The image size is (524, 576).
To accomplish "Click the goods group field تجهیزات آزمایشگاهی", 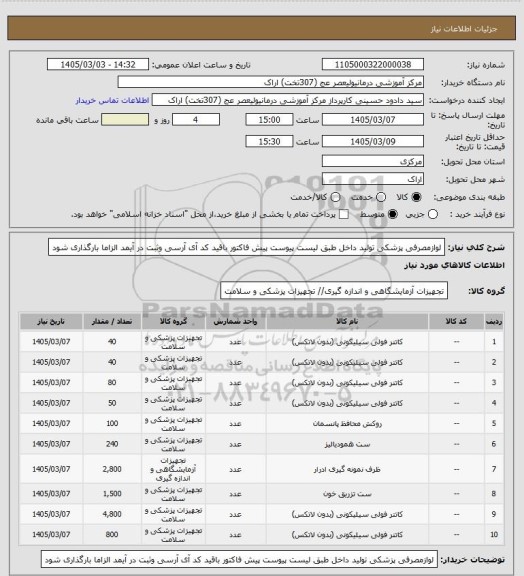I will (334, 291).
